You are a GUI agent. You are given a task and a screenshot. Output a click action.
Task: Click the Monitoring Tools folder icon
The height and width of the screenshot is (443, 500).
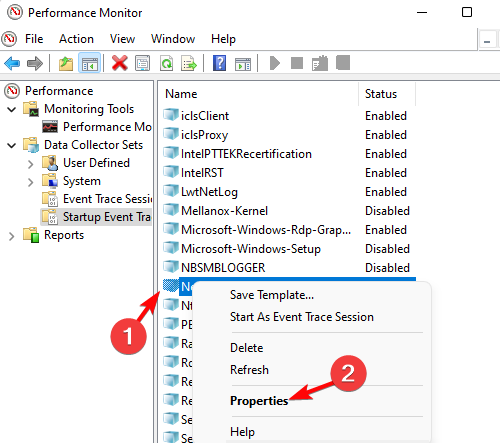[x=31, y=109]
